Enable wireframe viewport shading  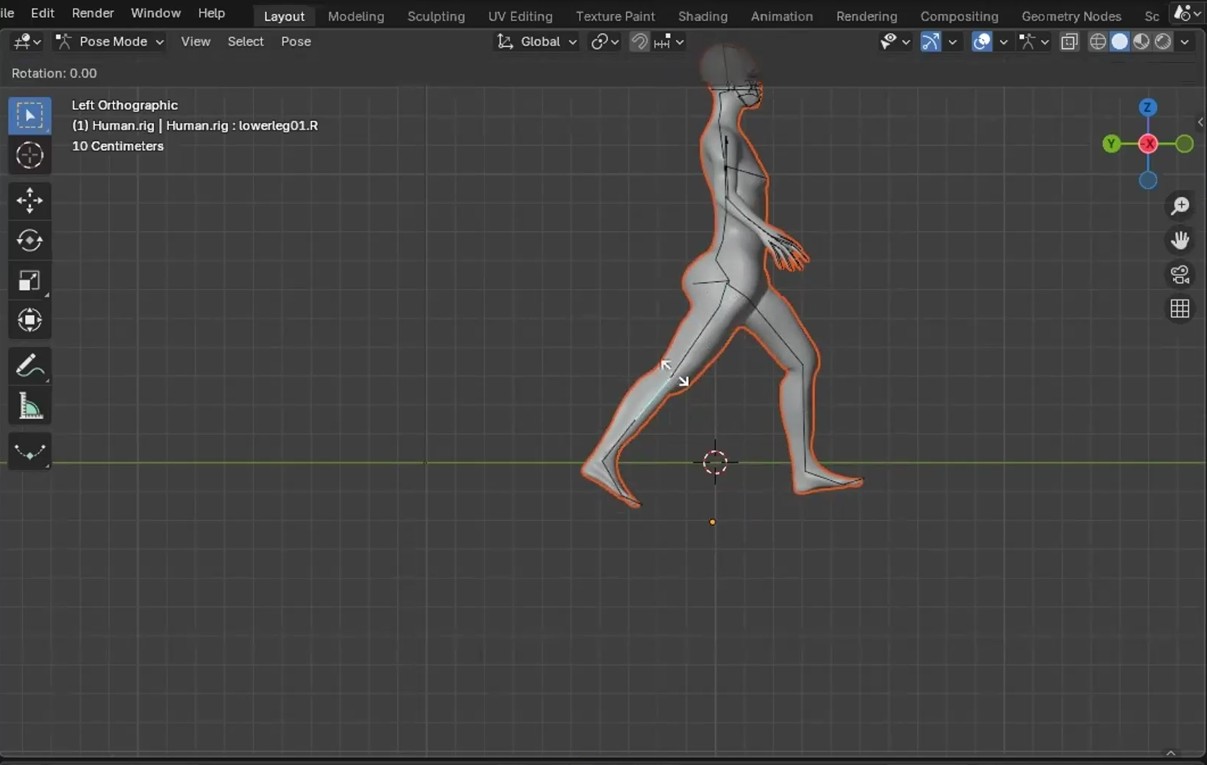1098,42
